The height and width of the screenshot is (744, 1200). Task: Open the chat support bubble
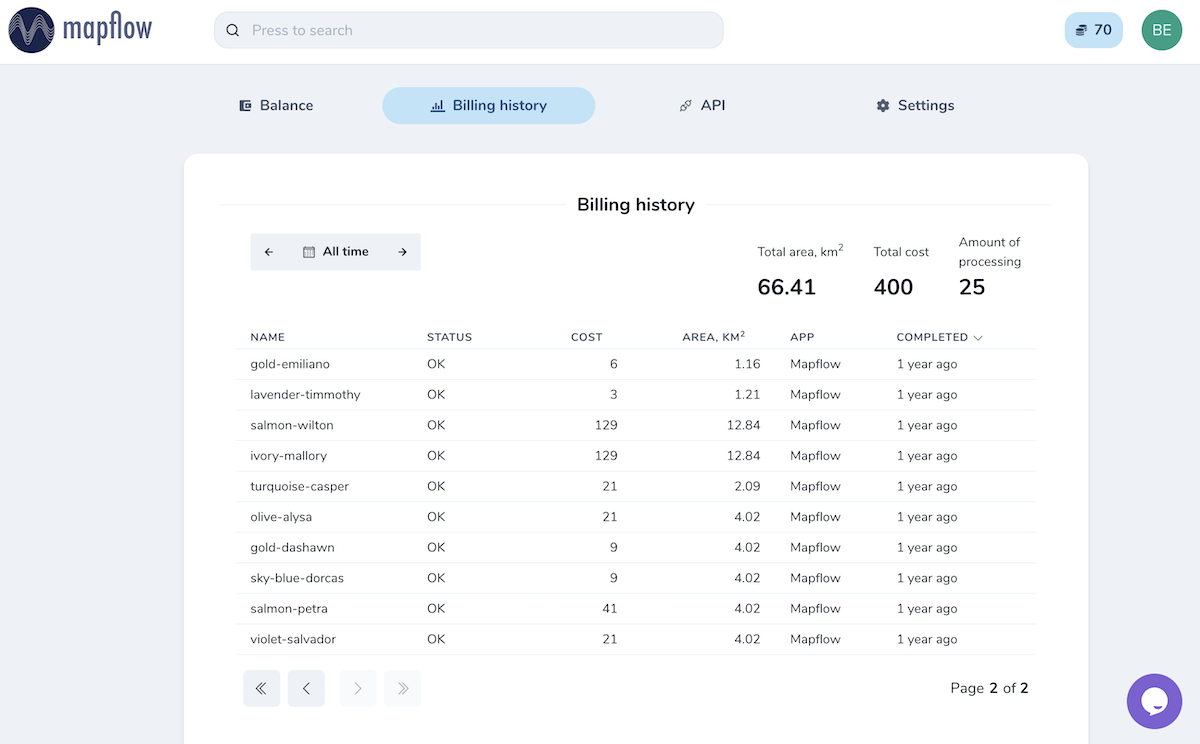[x=1154, y=701]
